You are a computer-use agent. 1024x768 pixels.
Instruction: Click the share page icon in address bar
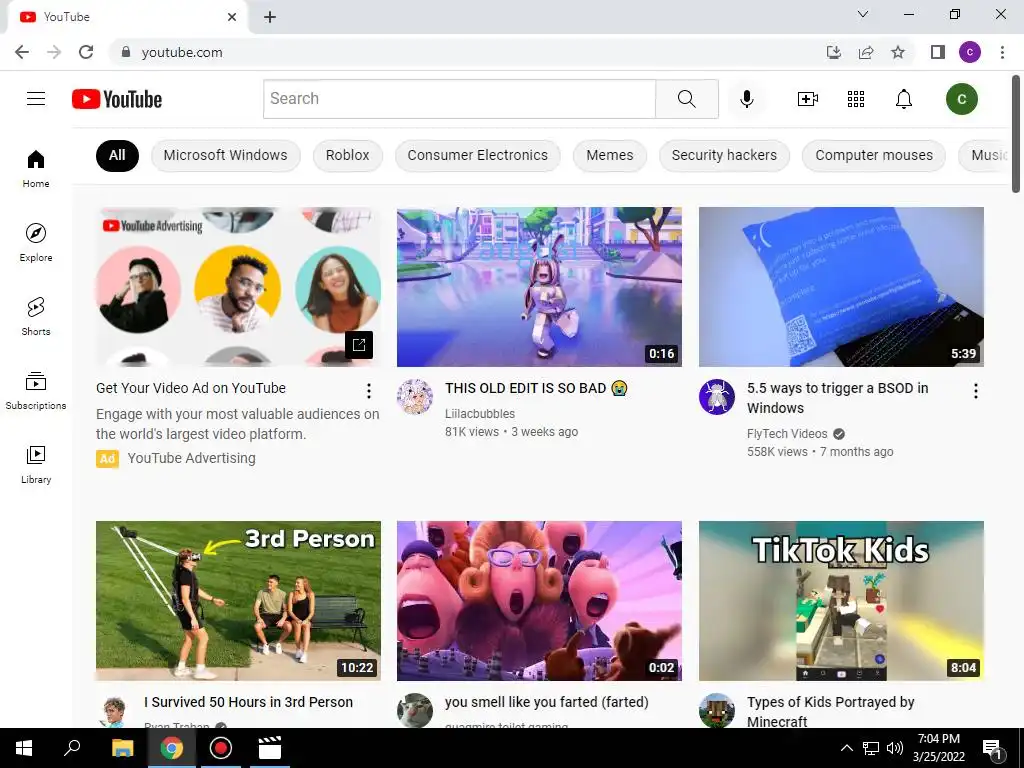(866, 52)
